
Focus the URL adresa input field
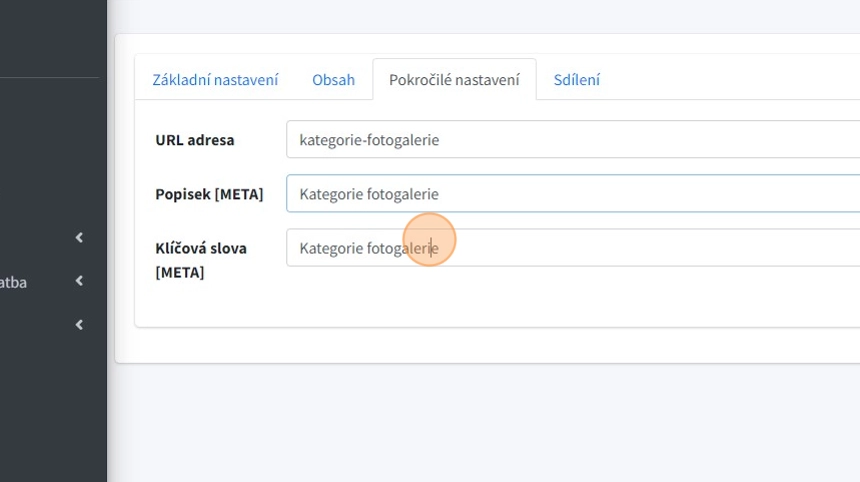tap(600, 140)
